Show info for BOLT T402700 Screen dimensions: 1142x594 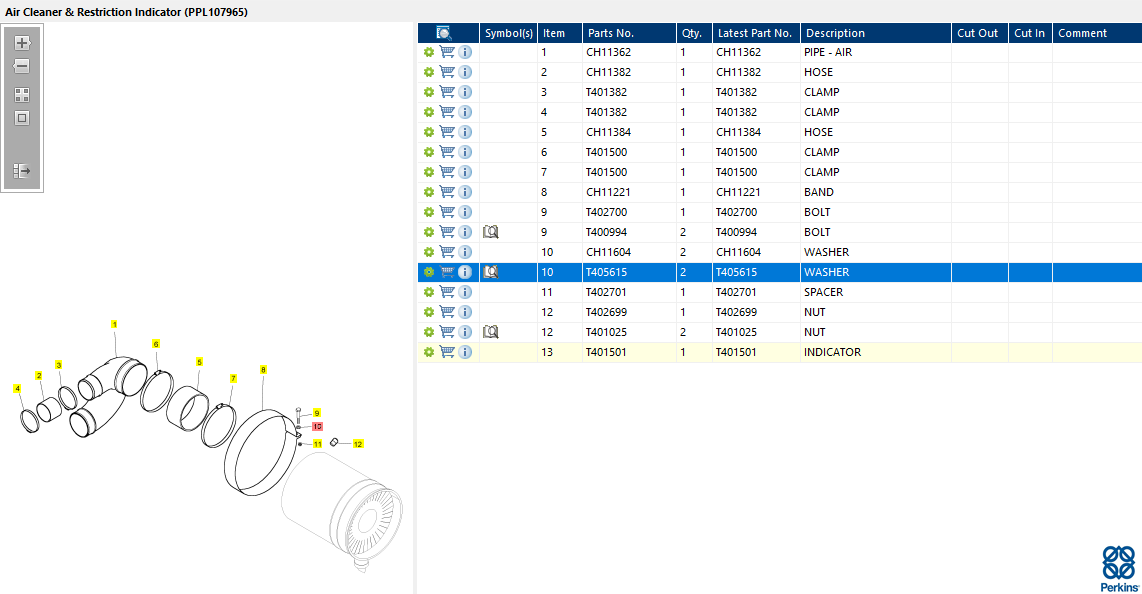coord(465,212)
